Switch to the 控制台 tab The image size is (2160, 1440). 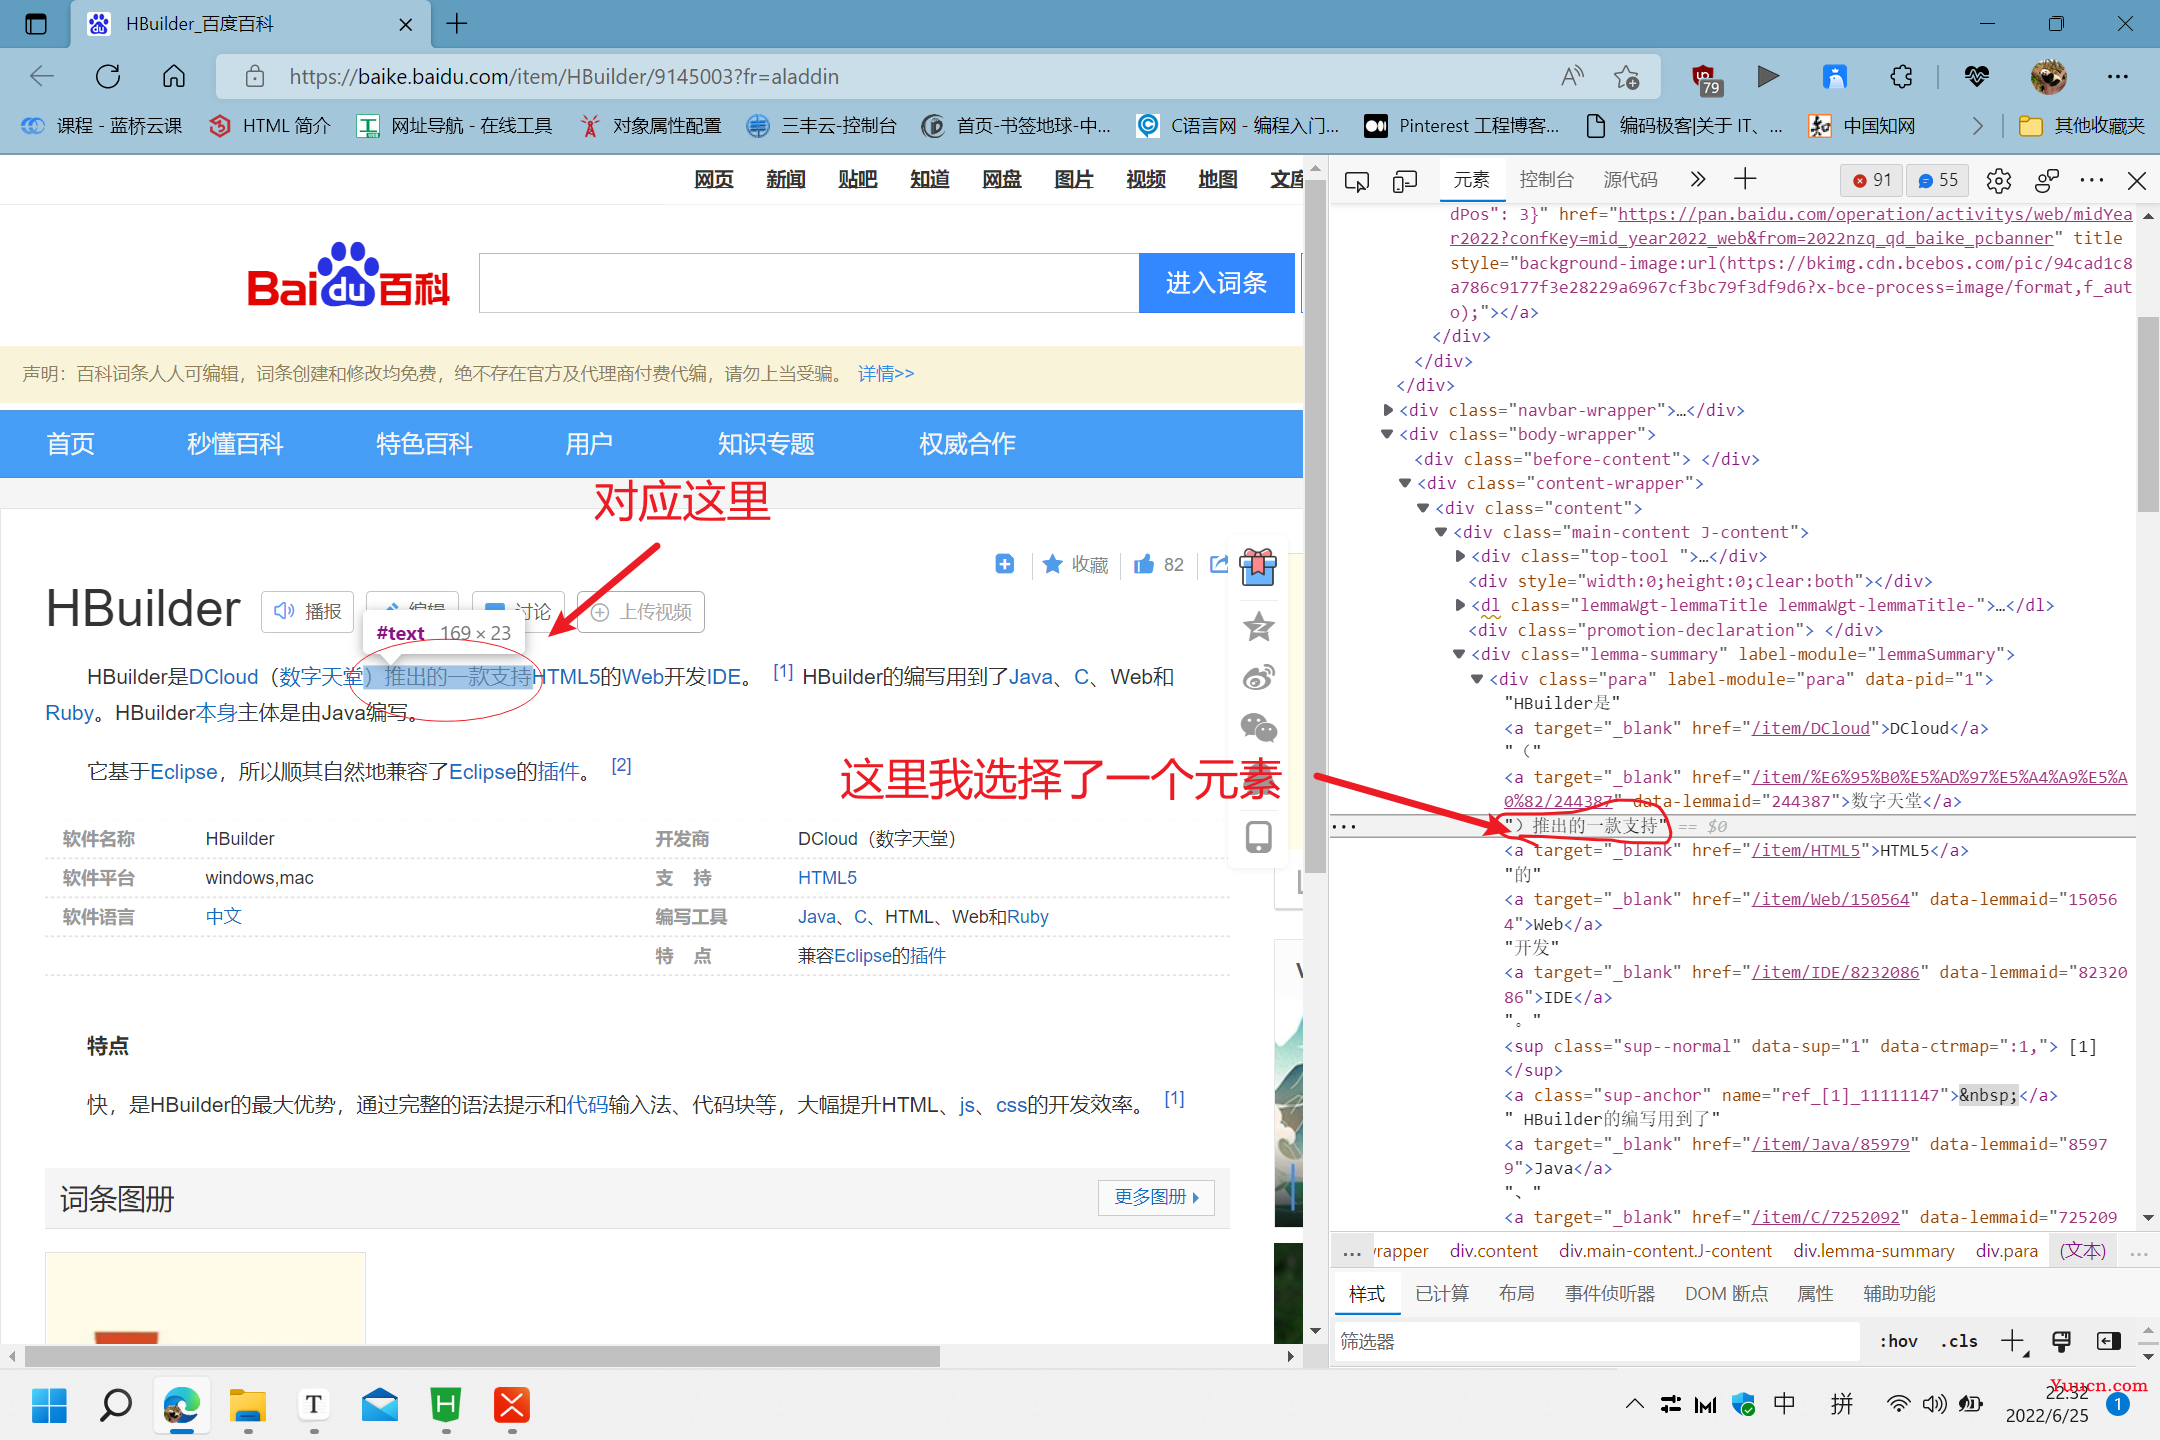point(1546,180)
